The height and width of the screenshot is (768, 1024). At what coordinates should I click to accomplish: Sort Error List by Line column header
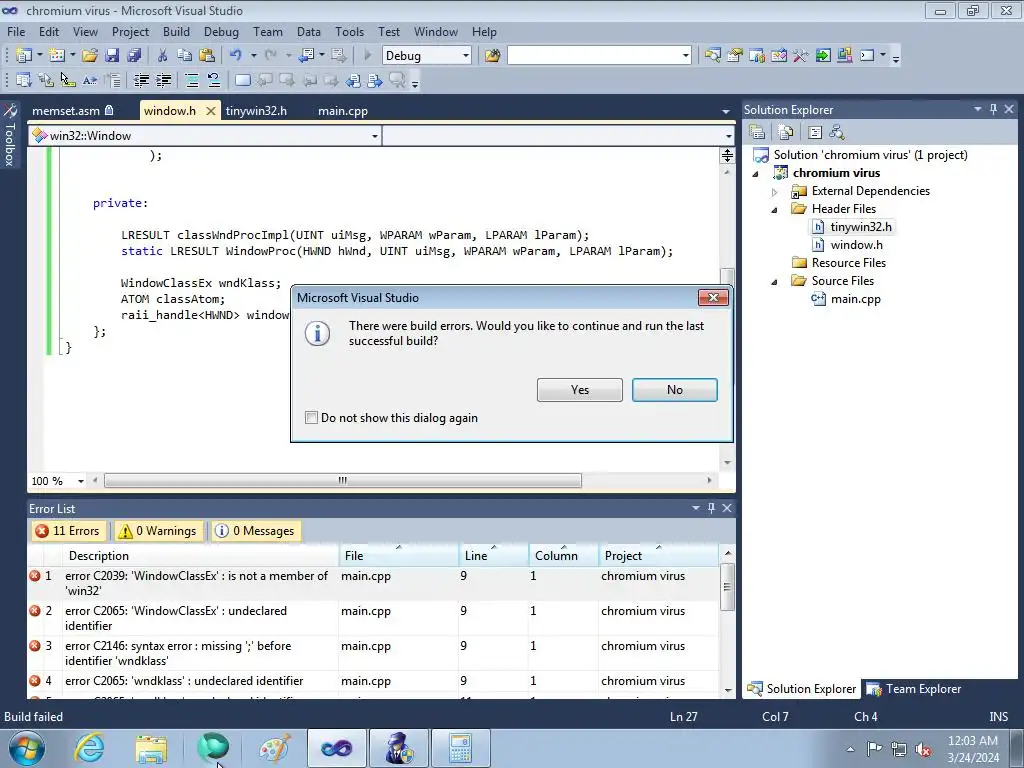pyautogui.click(x=494, y=555)
